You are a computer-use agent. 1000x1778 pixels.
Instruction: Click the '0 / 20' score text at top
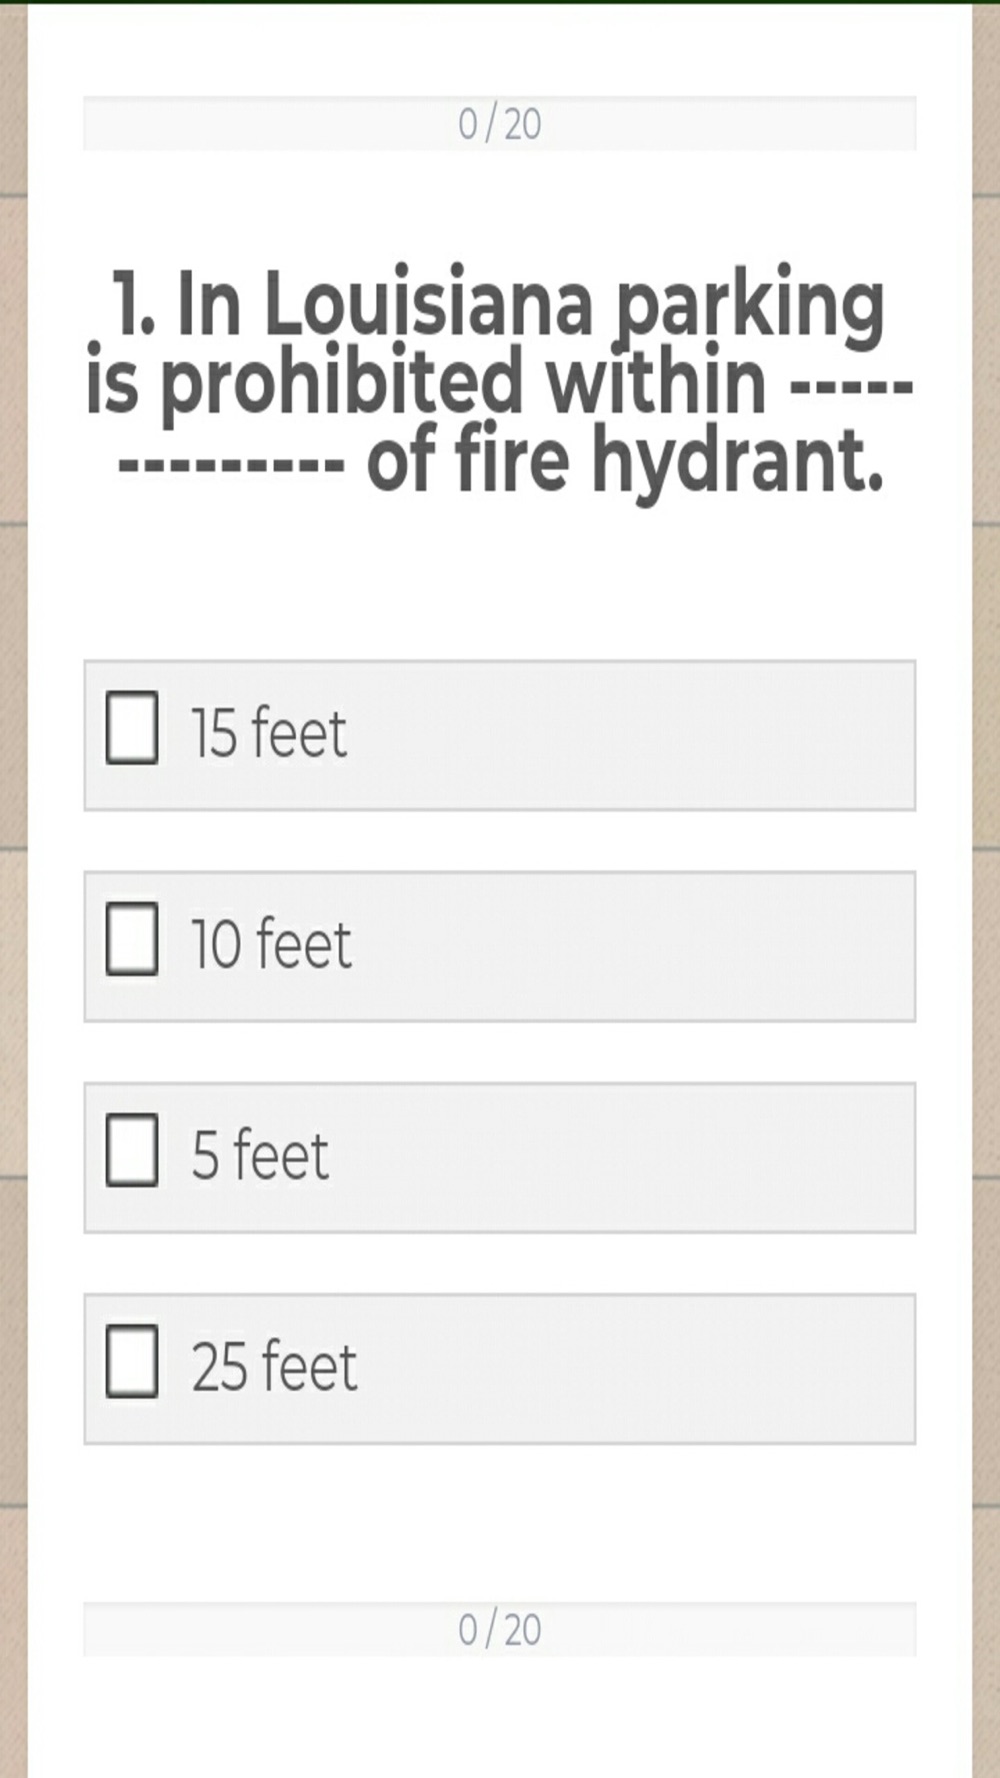tap(500, 124)
